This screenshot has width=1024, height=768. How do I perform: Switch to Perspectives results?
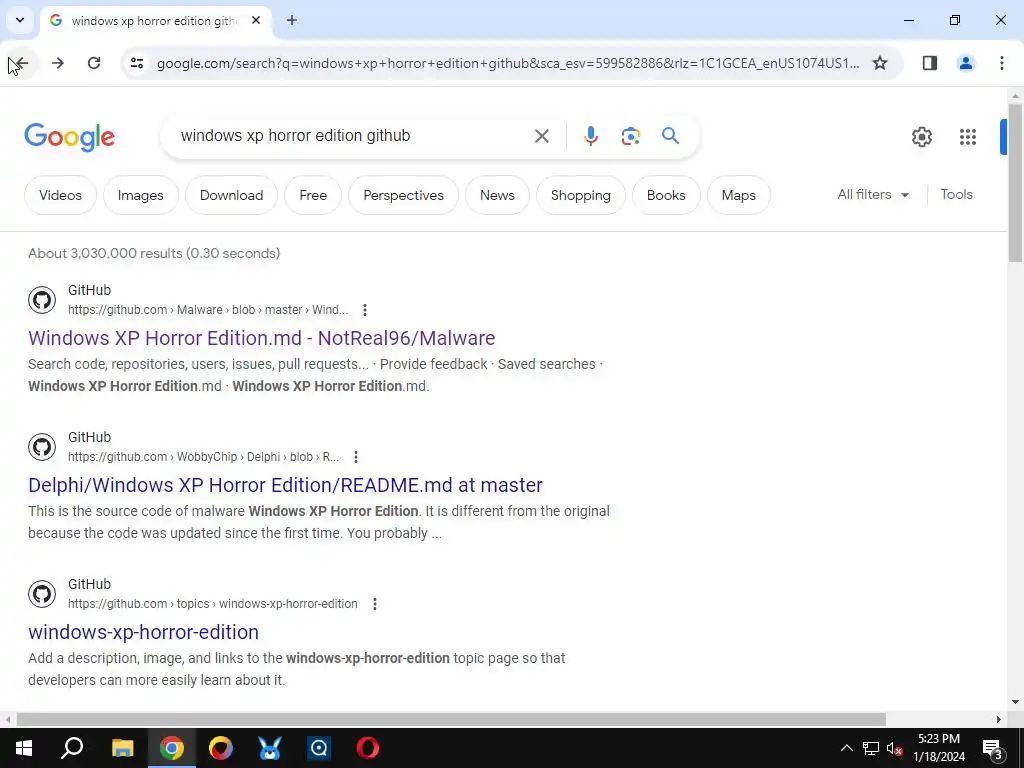[403, 195]
